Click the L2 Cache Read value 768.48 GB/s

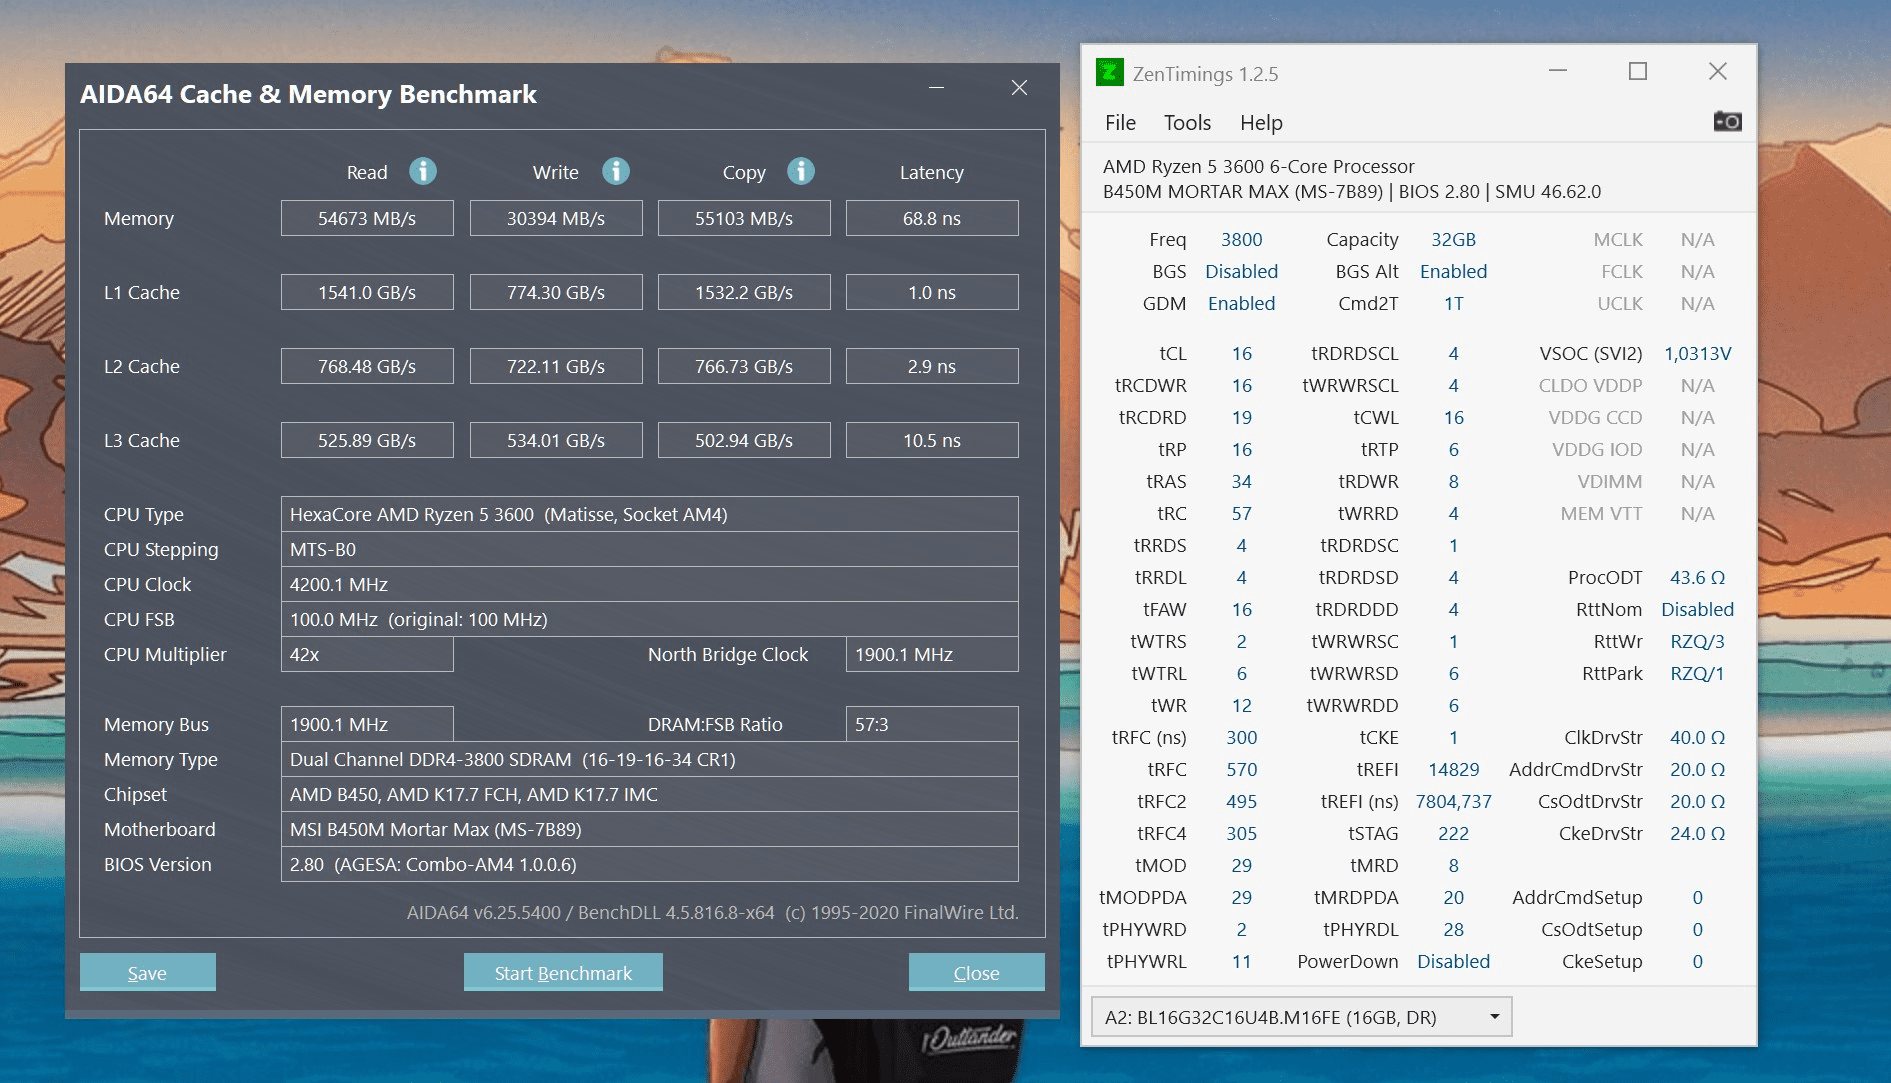[367, 366]
